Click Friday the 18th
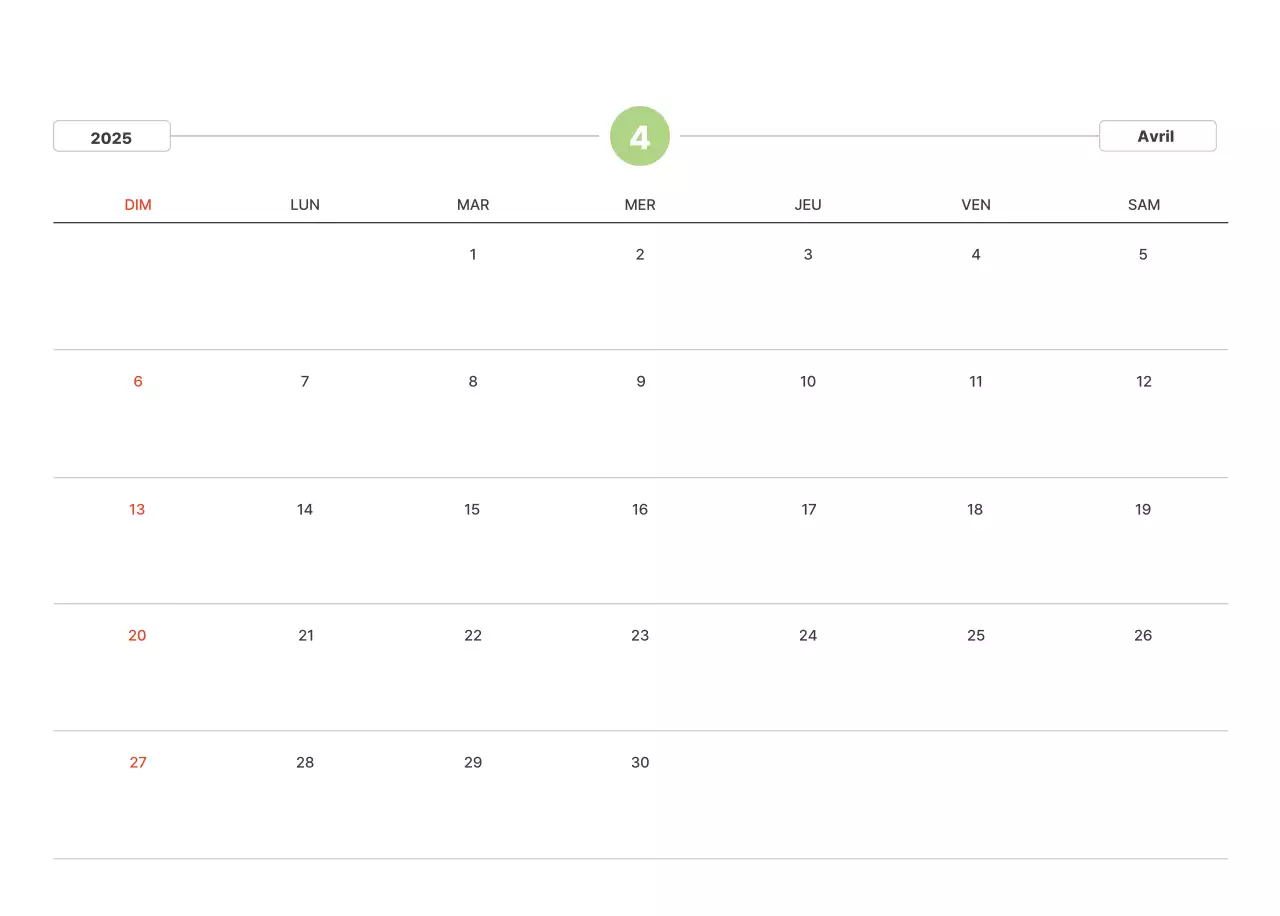 coord(975,510)
